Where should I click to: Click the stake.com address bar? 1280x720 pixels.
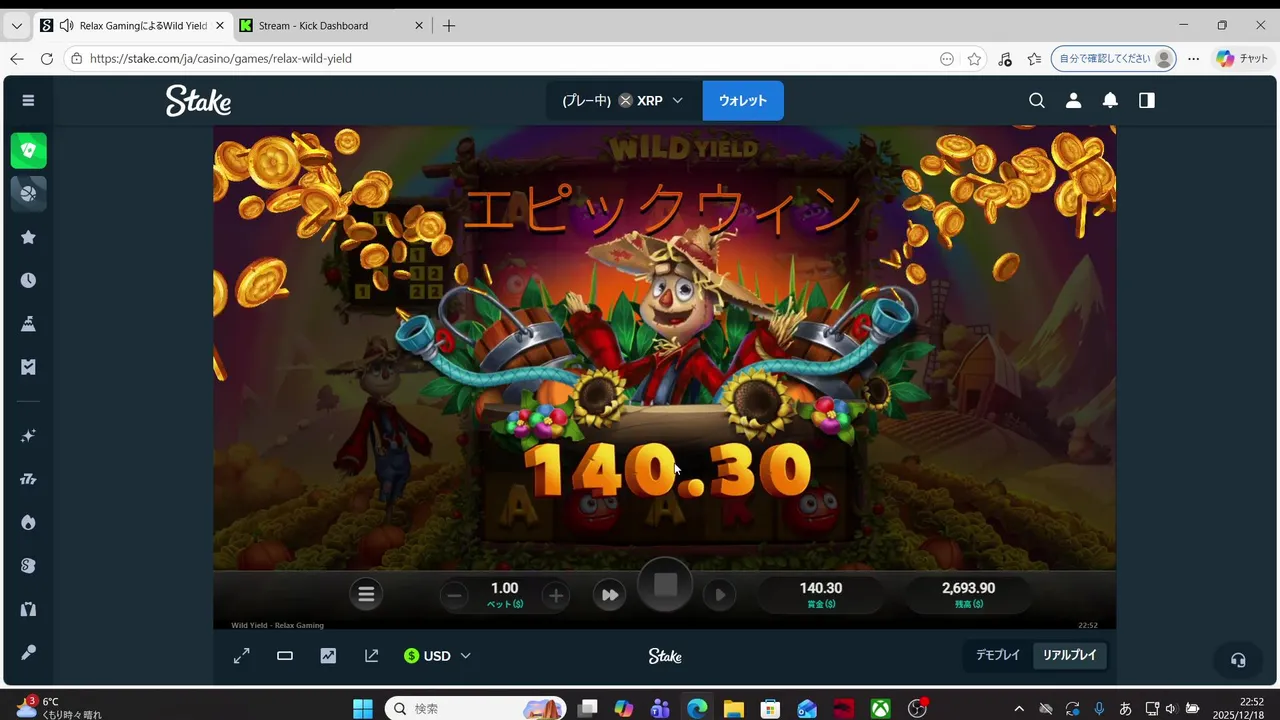pyautogui.click(x=510, y=59)
